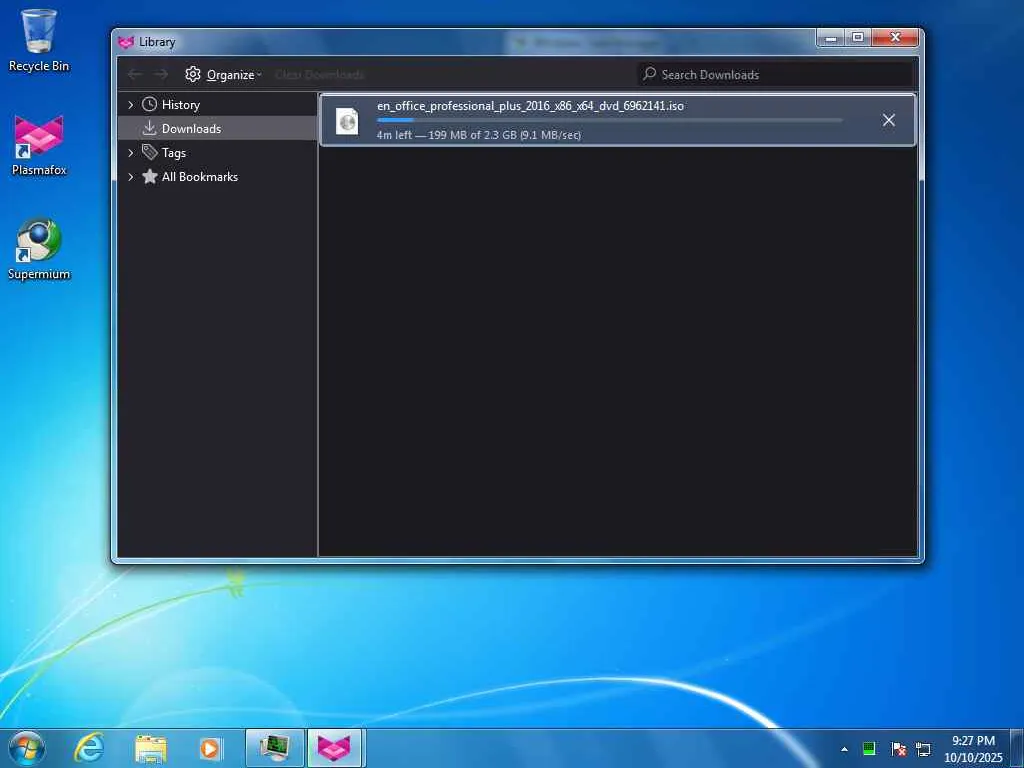
Task: Click the Downloads arrow icon
Action: [150, 128]
